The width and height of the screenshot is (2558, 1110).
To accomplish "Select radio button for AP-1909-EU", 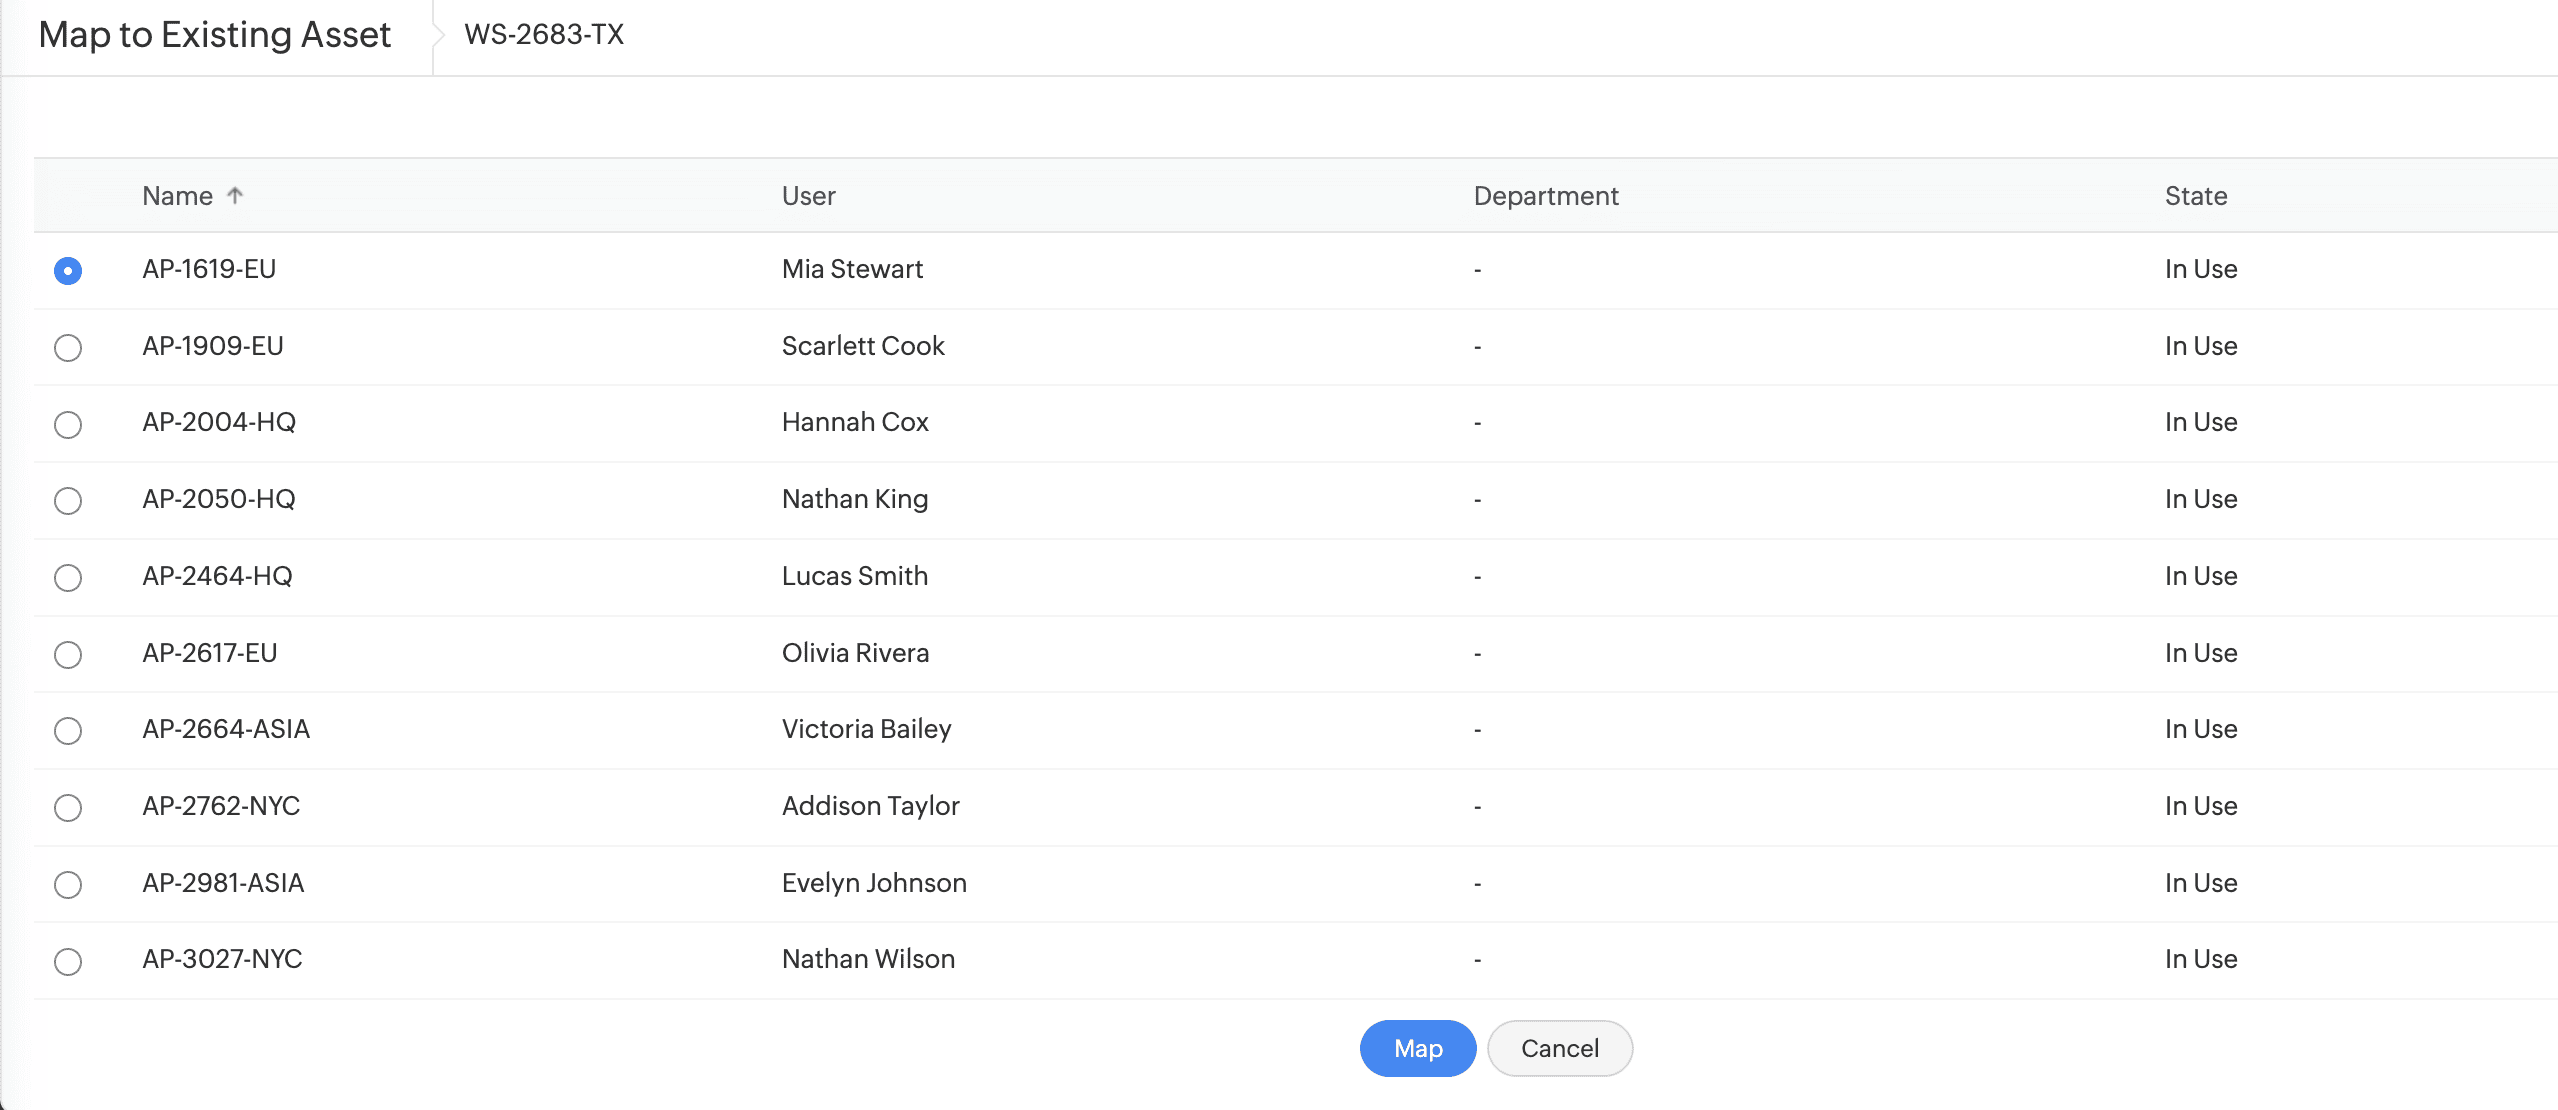I will [x=68, y=348].
